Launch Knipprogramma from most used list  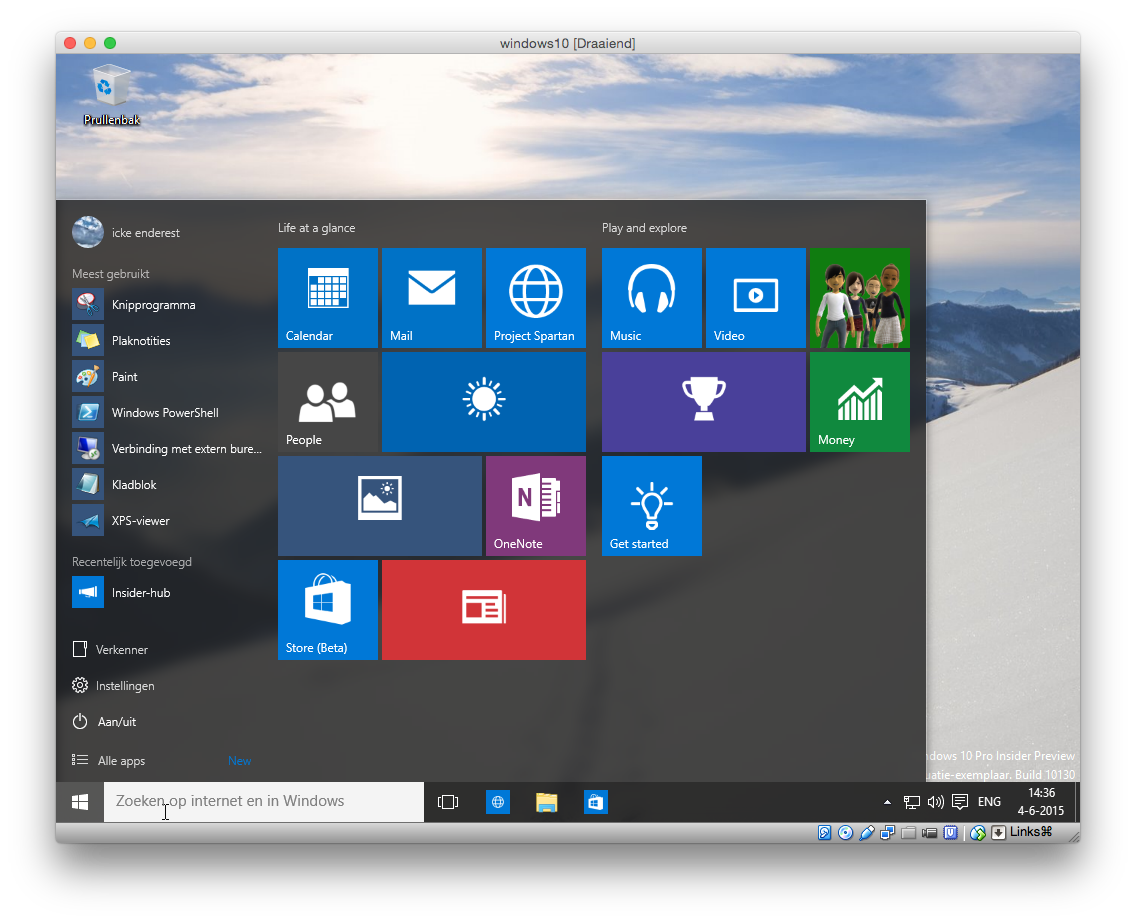(153, 305)
